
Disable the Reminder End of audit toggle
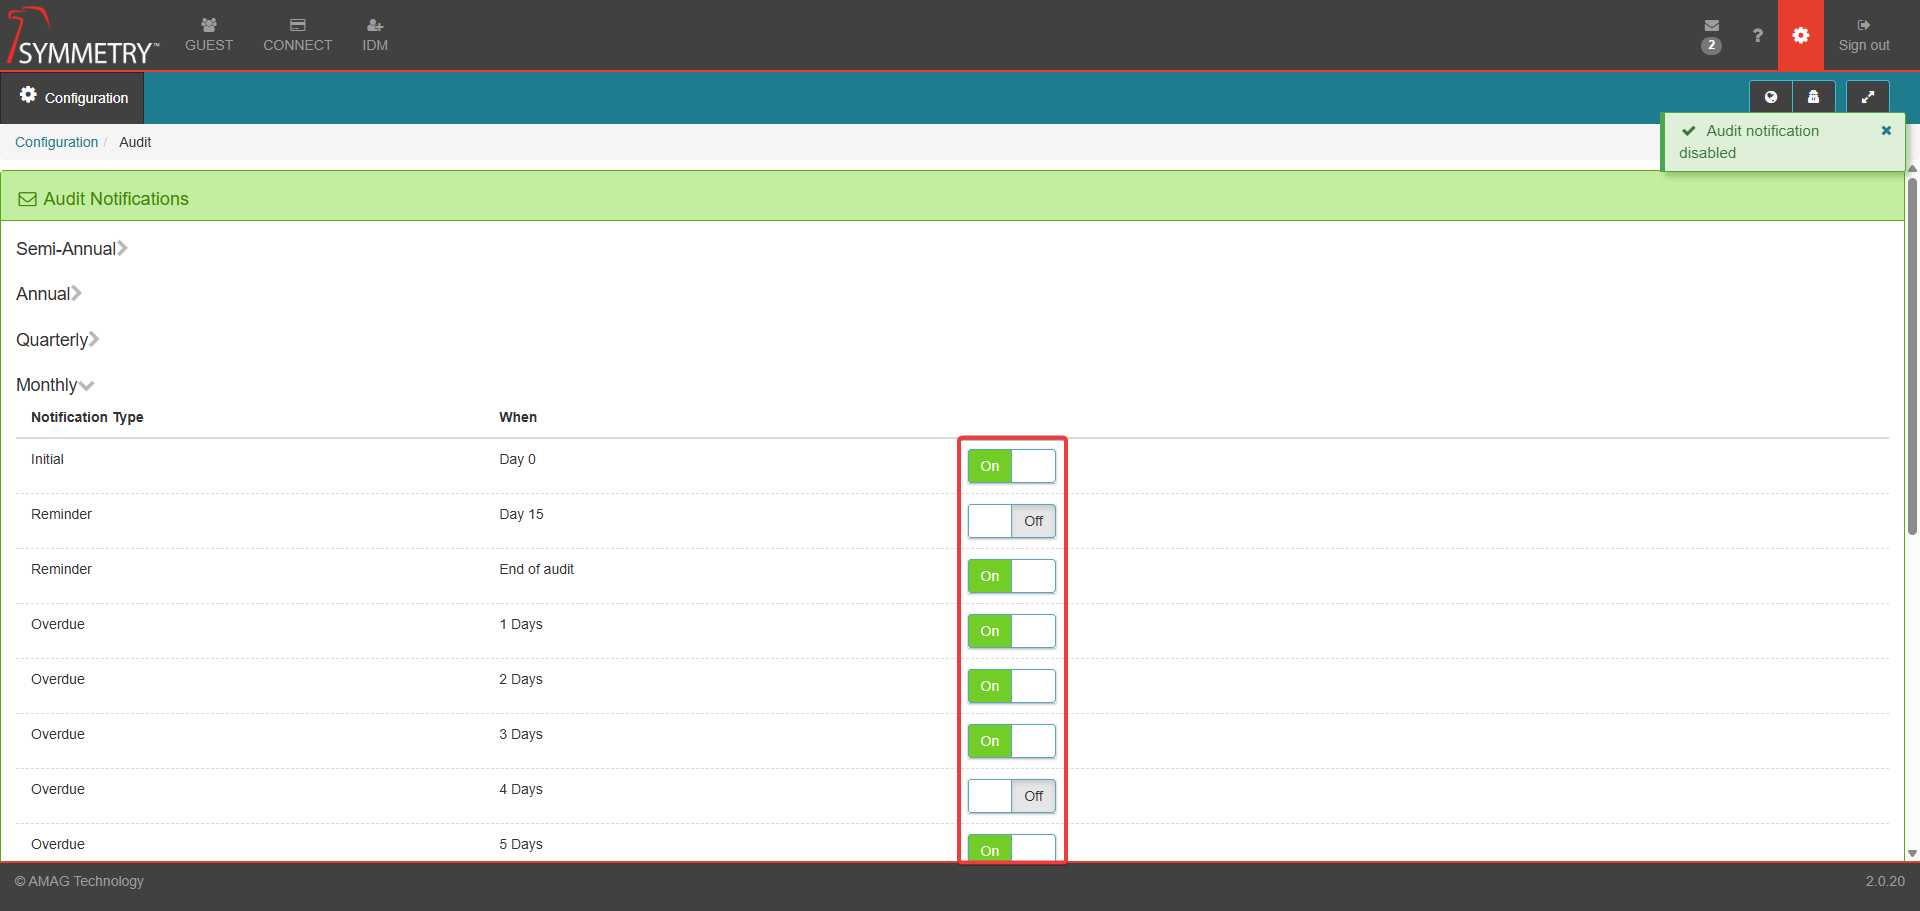coord(1011,576)
